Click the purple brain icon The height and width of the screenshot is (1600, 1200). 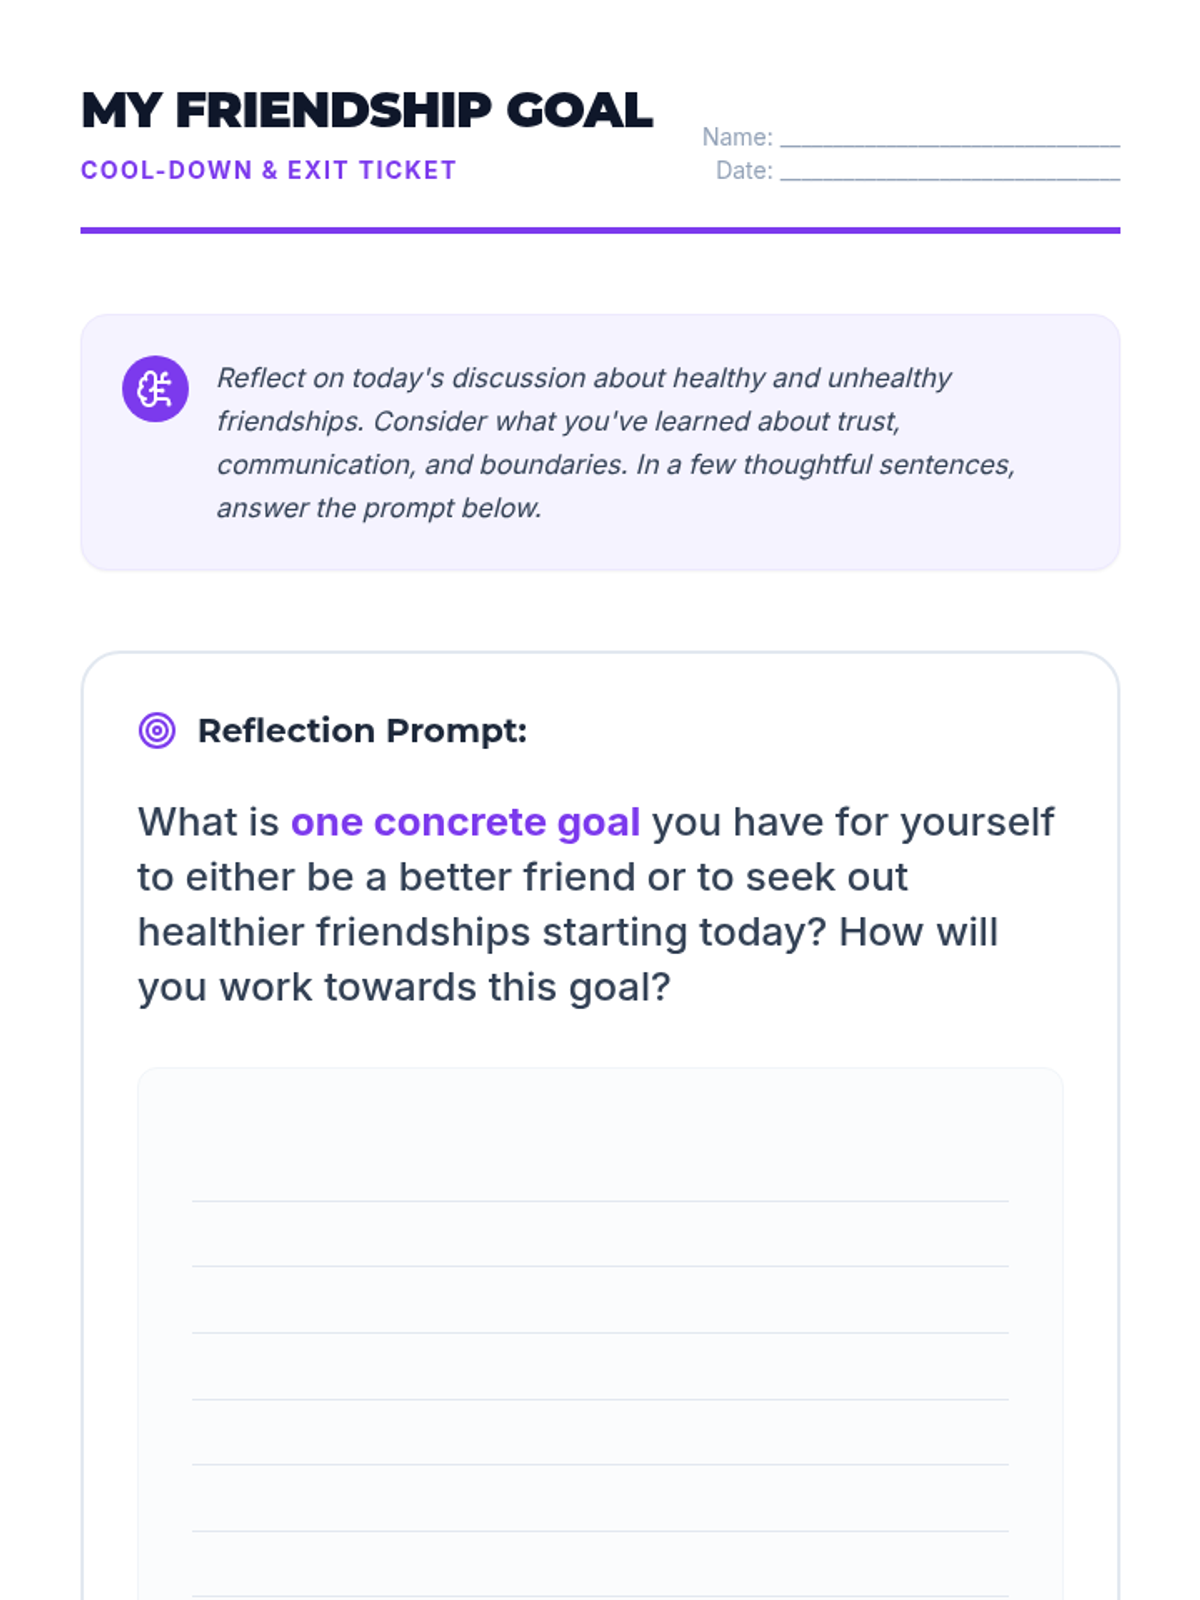tap(155, 389)
